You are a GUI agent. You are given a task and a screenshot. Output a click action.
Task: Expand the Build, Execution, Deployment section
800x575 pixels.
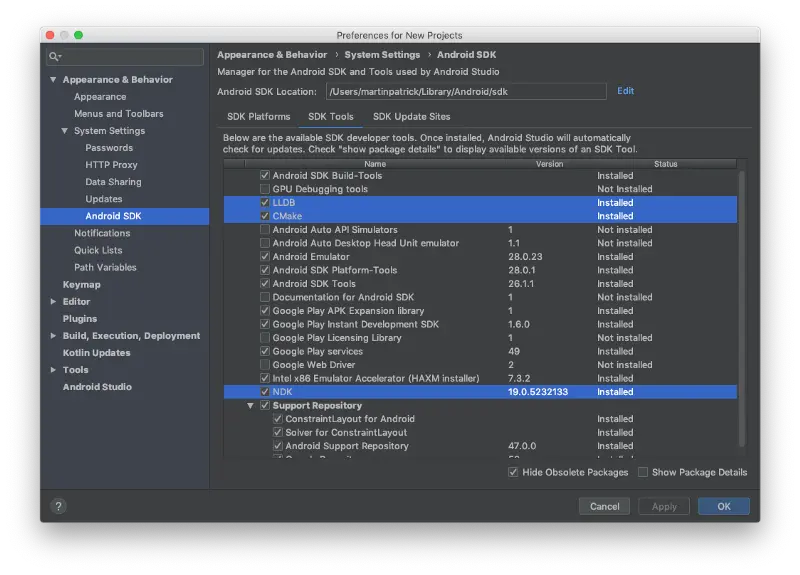point(54,336)
